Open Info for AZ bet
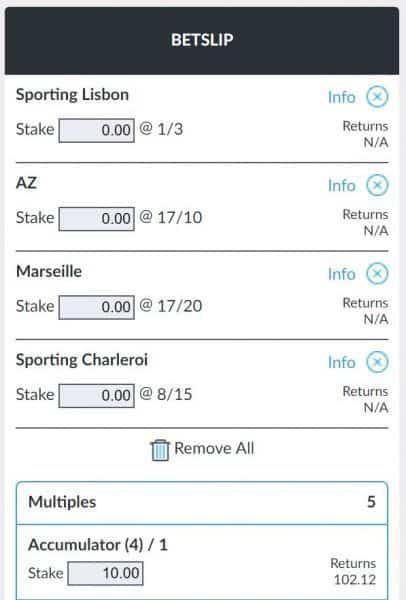This screenshot has width=406, height=600. [x=342, y=186]
